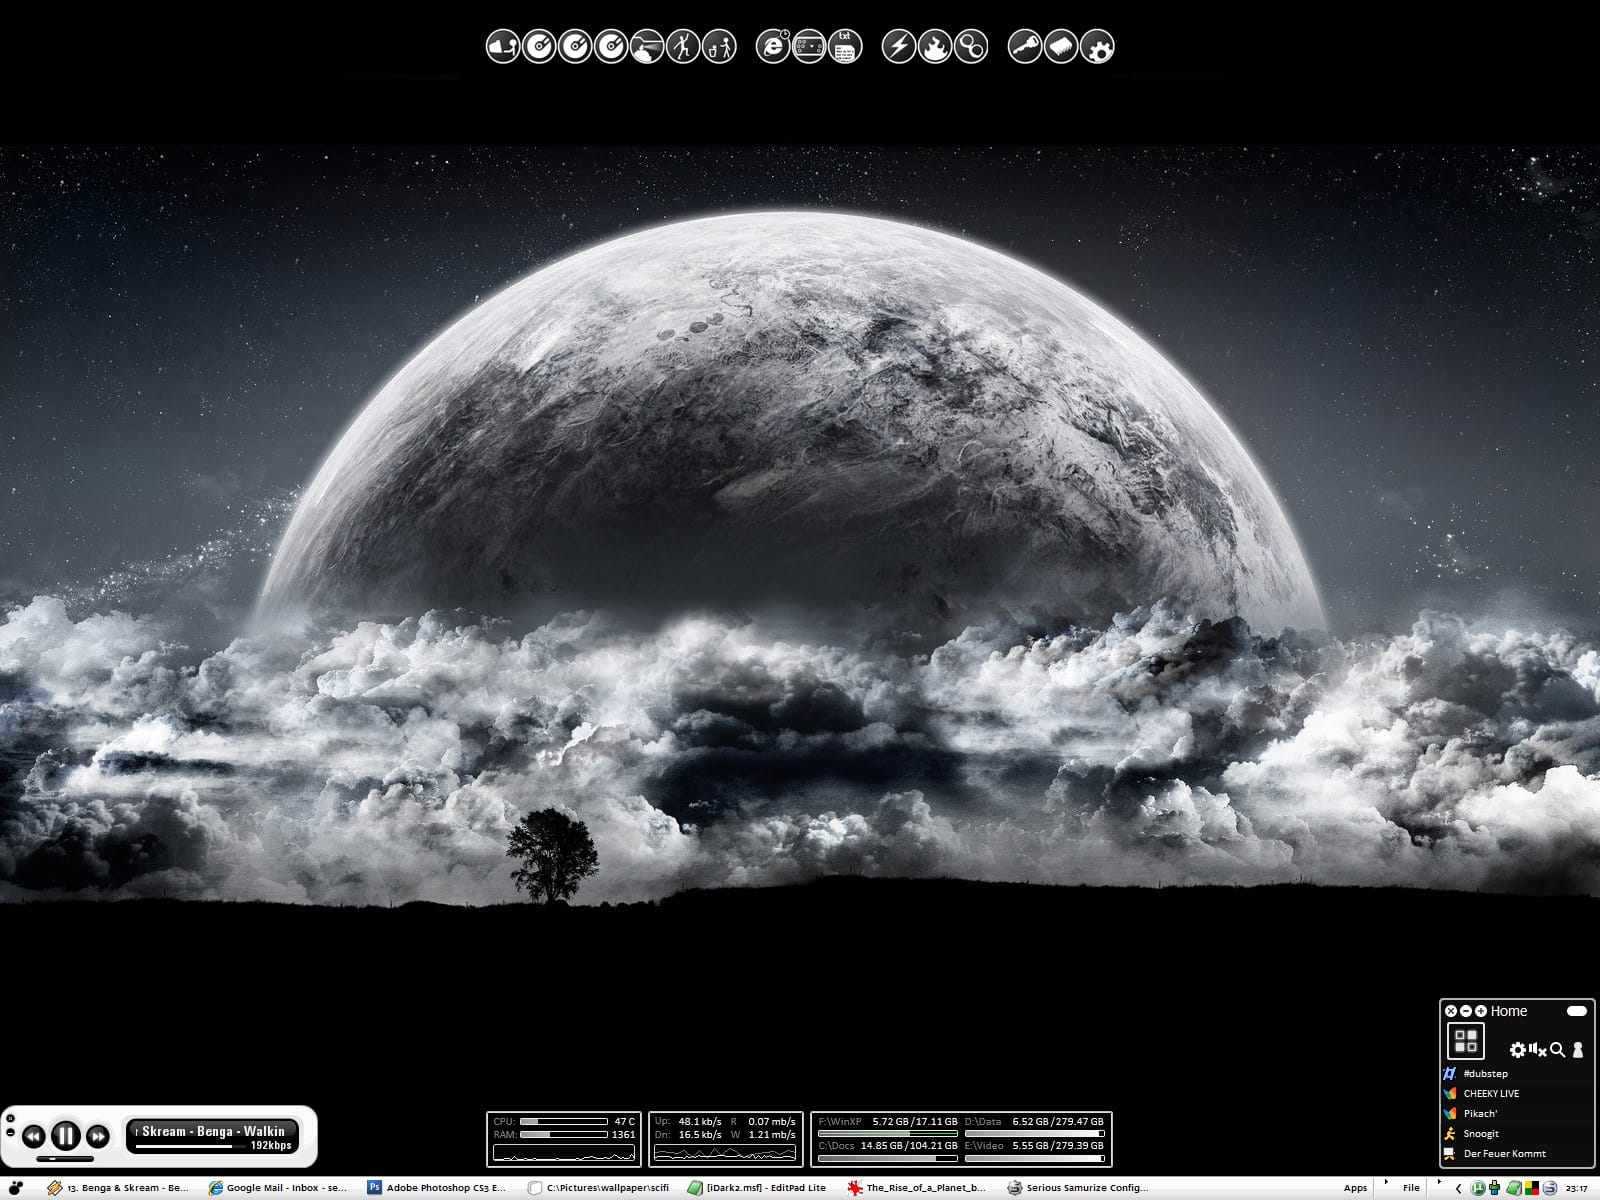Image resolution: width=1600 pixels, height=1200 pixels.
Task: Switch to Google Mail - Inbox taskbar item
Action: point(277,1188)
